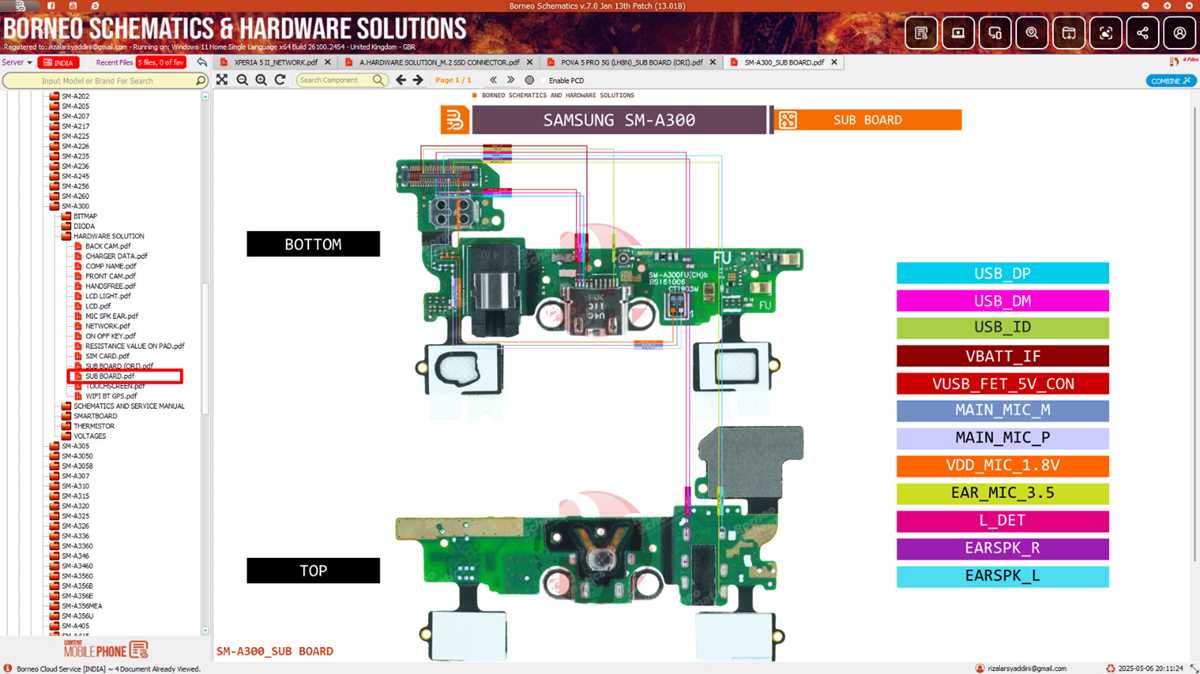Viewport: 1200px width, 674px height.
Task: Open the notes/document list icon in header
Action: [921, 33]
